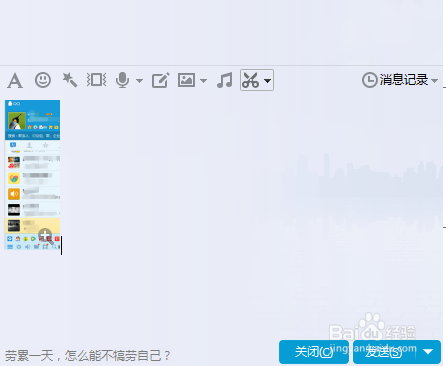Screen dimensions: 446x366
Task: Expand the screenshot scissors dropdown arrow
Action: pos(267,81)
